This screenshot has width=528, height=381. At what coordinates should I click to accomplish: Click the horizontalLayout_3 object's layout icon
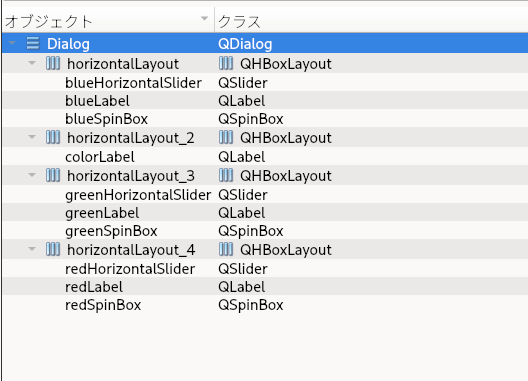[53, 176]
